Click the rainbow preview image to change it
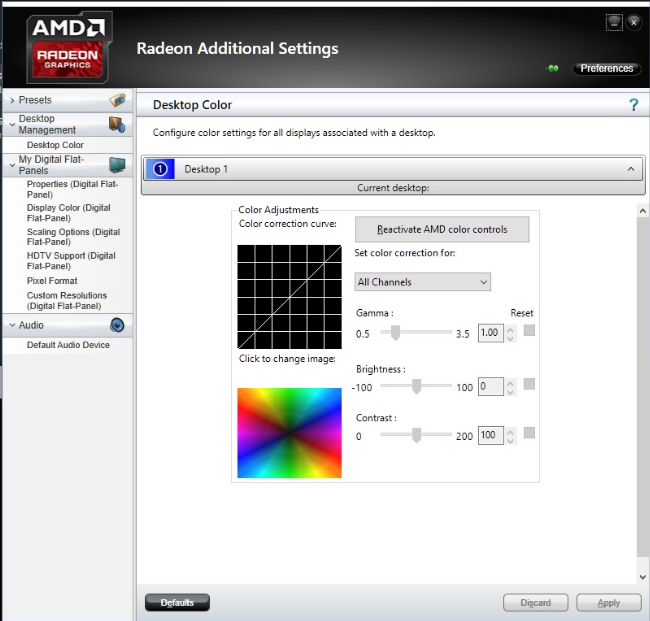 [289, 433]
